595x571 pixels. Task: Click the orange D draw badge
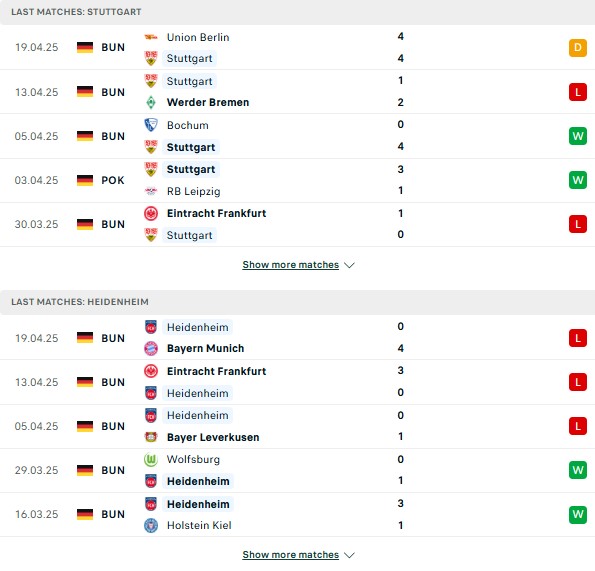click(x=578, y=48)
